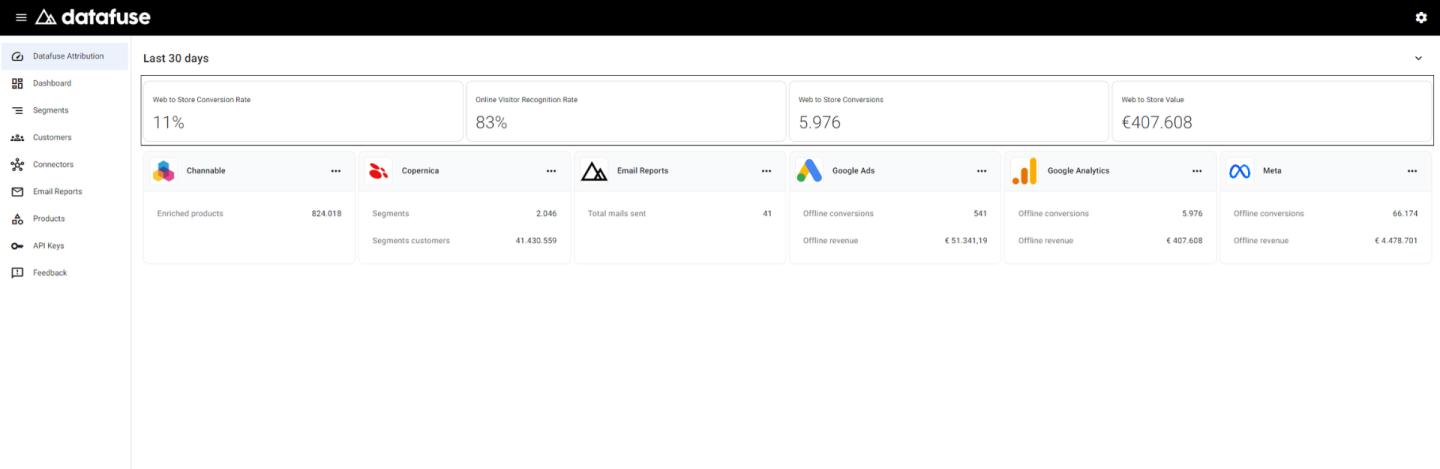
Task: Click the Channable hexagon logo
Action: [x=164, y=171]
